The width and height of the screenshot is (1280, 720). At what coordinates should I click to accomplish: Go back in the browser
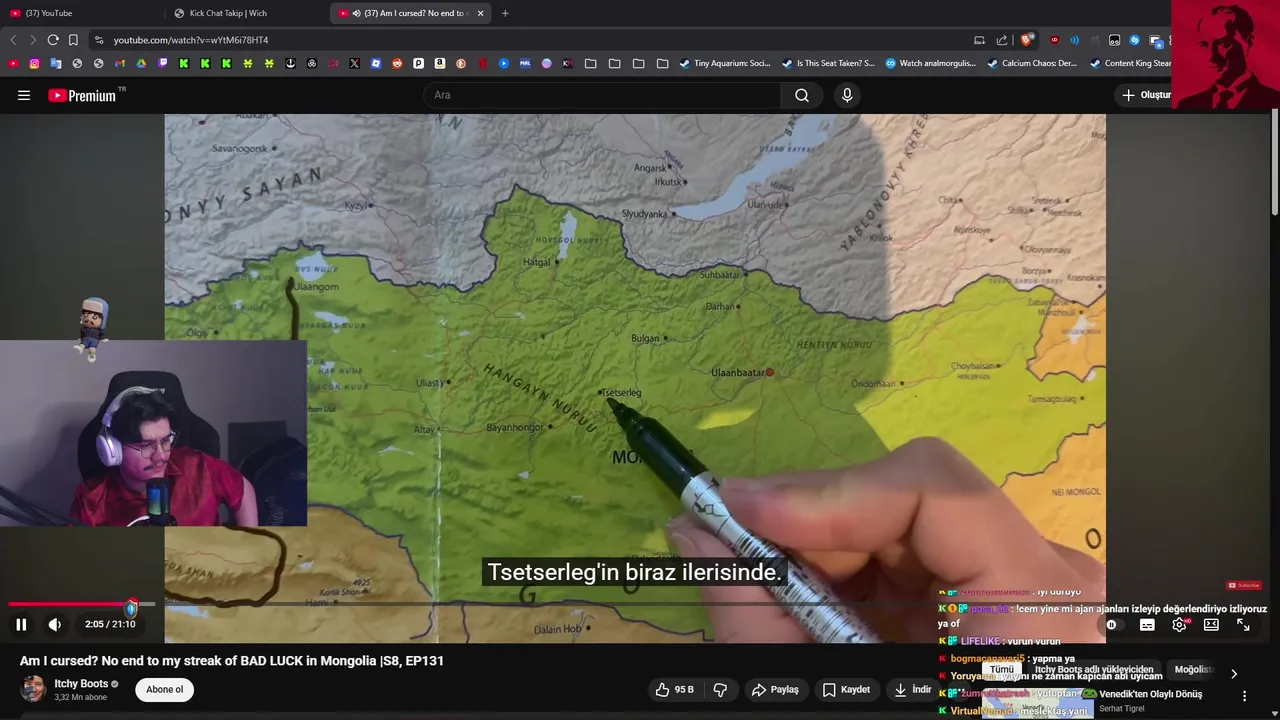13,40
